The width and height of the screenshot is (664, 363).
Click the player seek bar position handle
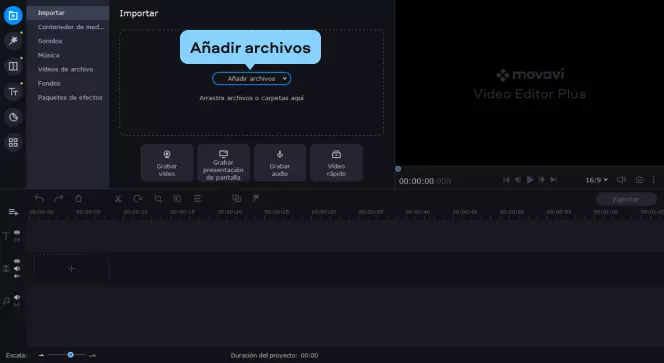[398, 169]
